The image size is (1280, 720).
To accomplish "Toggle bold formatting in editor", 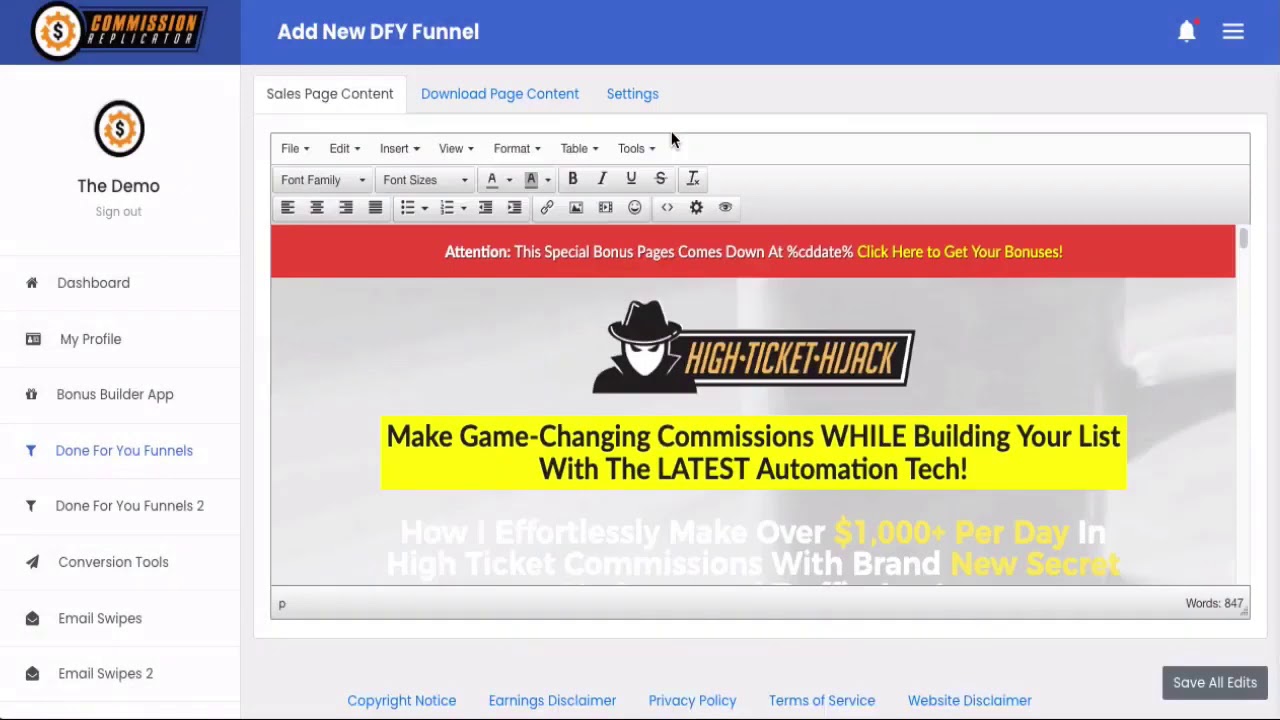I will [x=573, y=179].
